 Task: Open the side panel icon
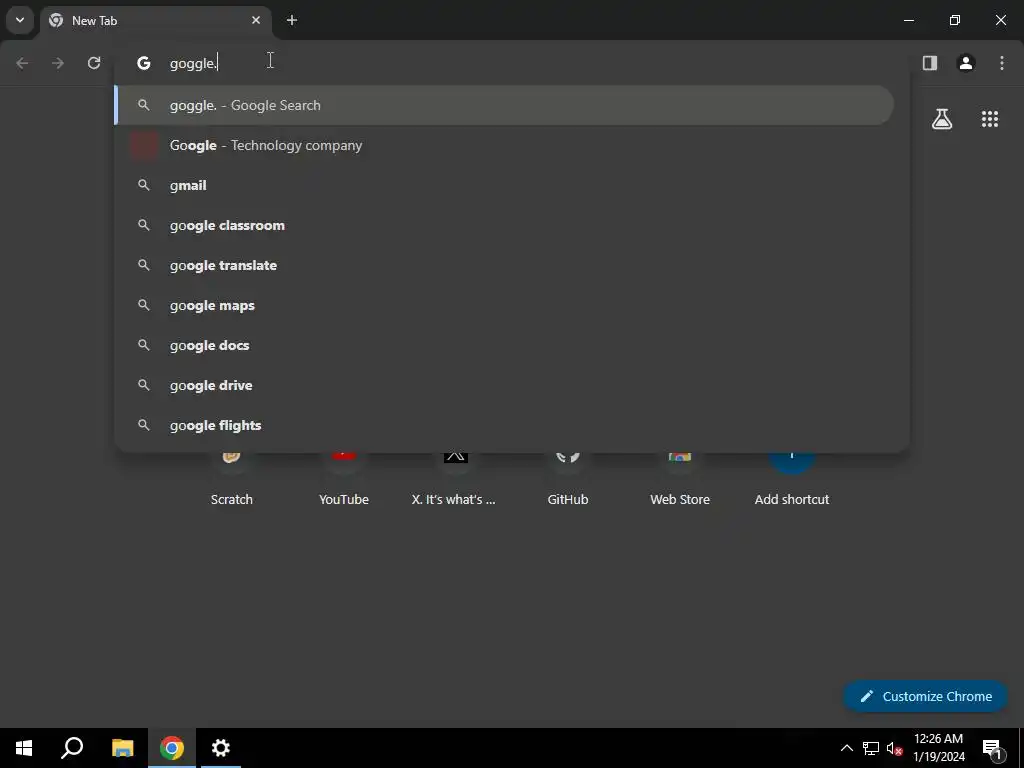click(x=930, y=63)
